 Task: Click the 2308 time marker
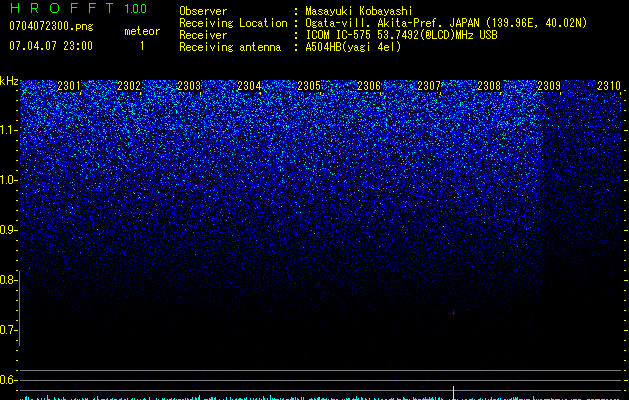click(x=489, y=85)
